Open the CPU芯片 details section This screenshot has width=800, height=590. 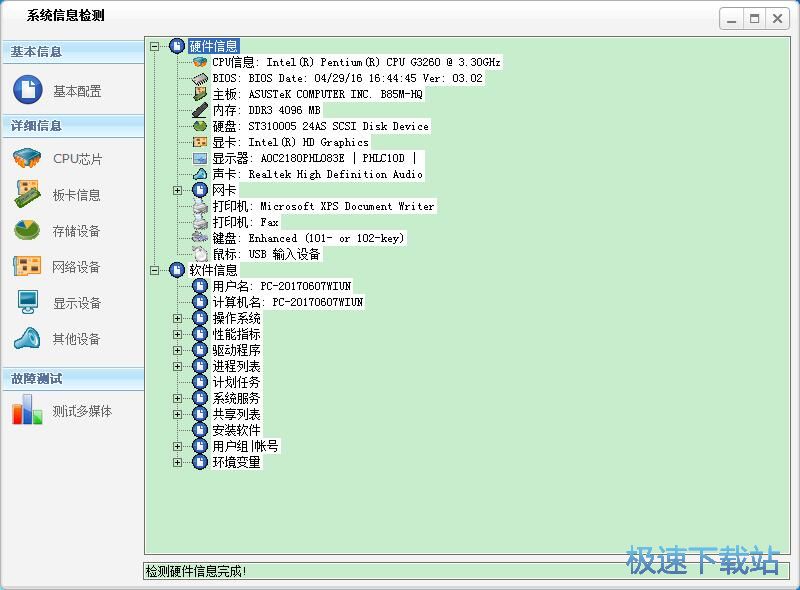pyautogui.click(x=57, y=159)
